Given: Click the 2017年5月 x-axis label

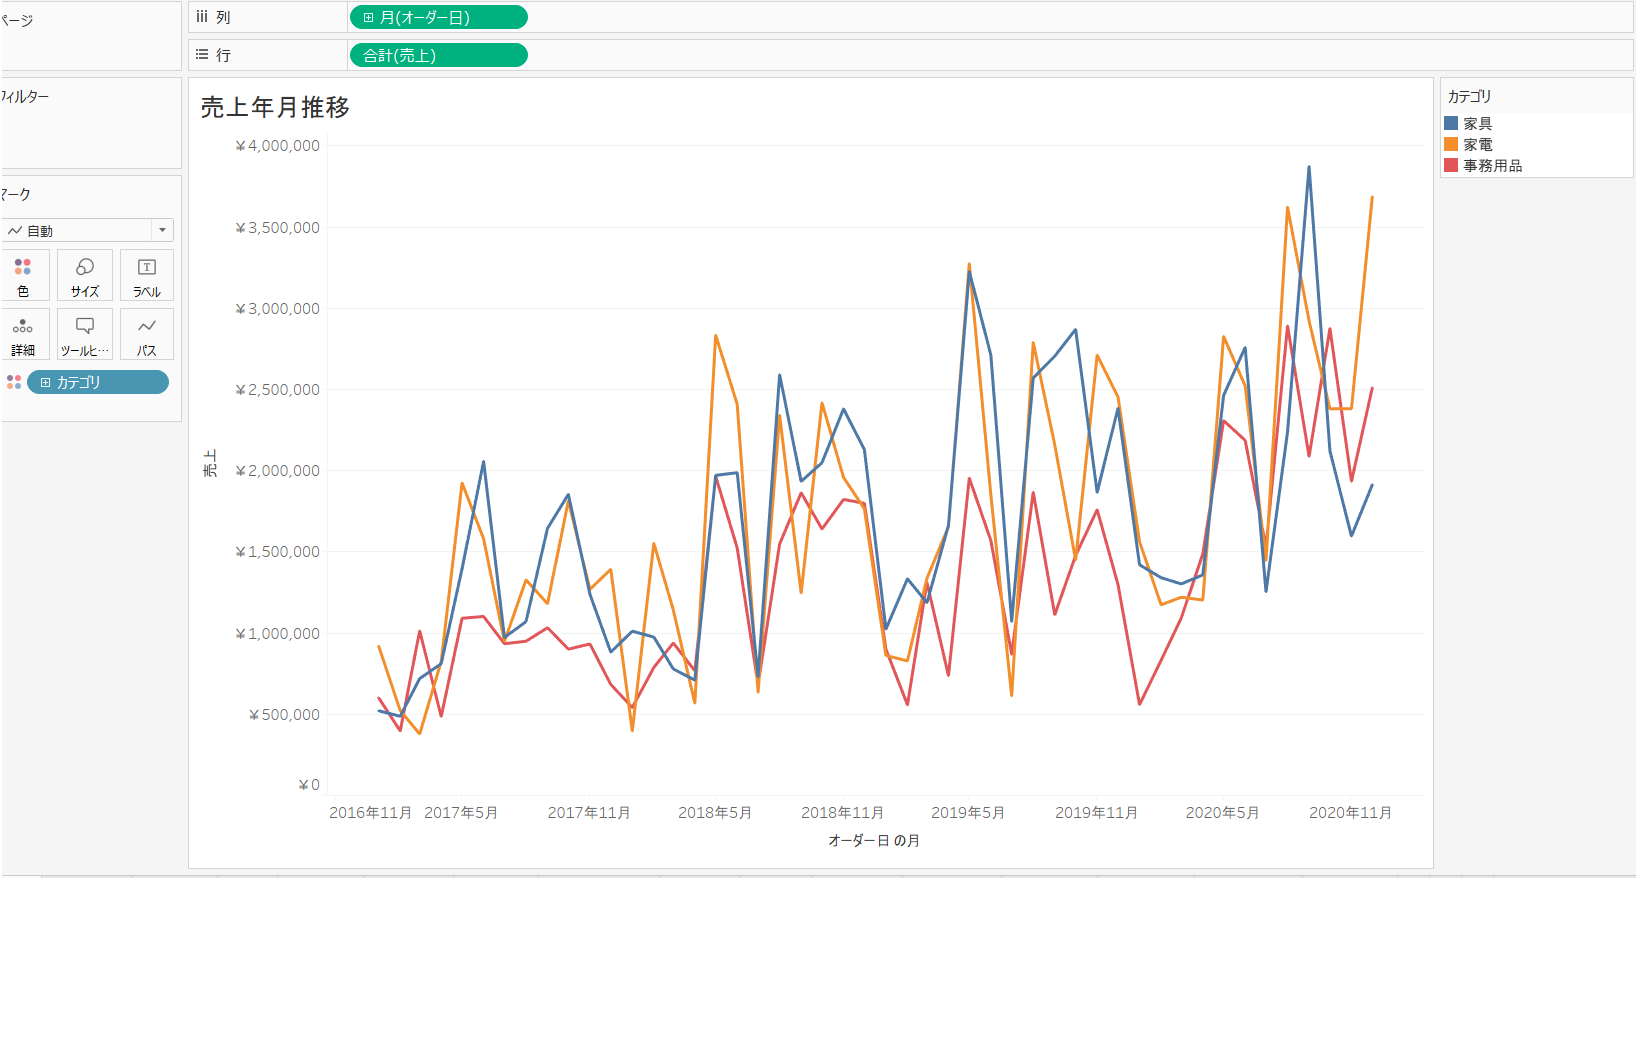Looking at the screenshot, I should (x=461, y=813).
